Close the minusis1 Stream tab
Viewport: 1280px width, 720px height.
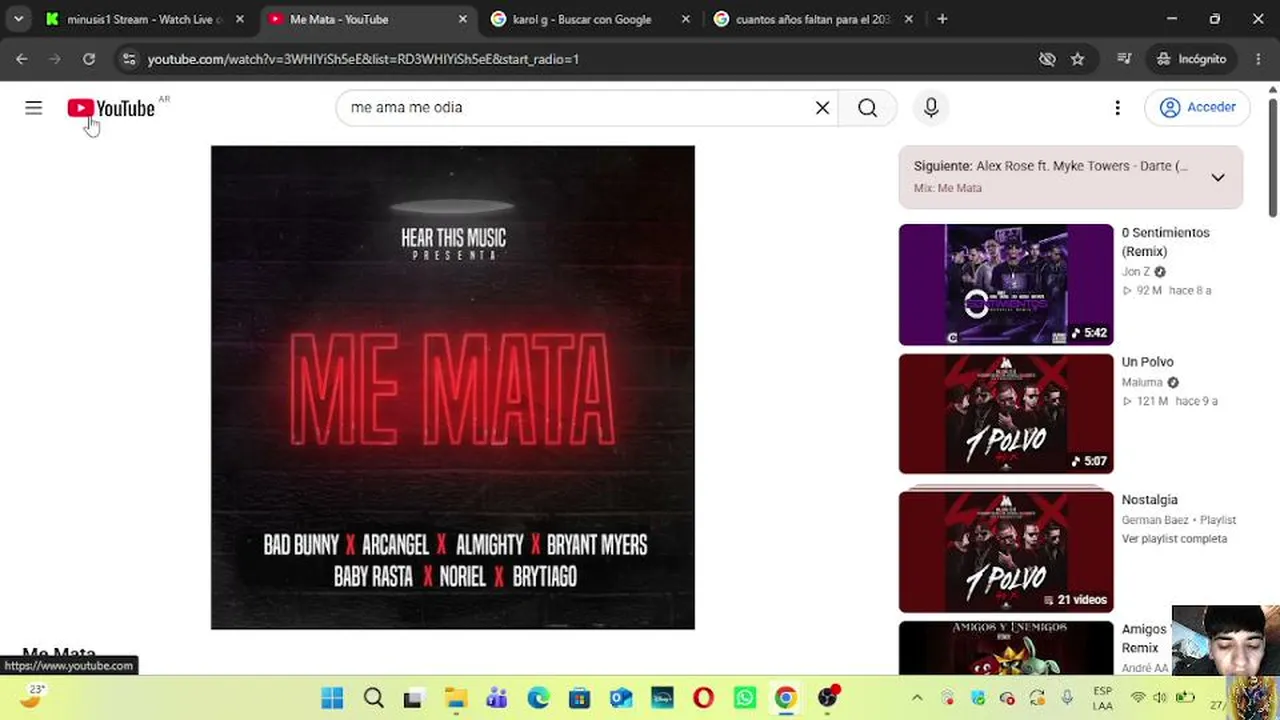[239, 19]
